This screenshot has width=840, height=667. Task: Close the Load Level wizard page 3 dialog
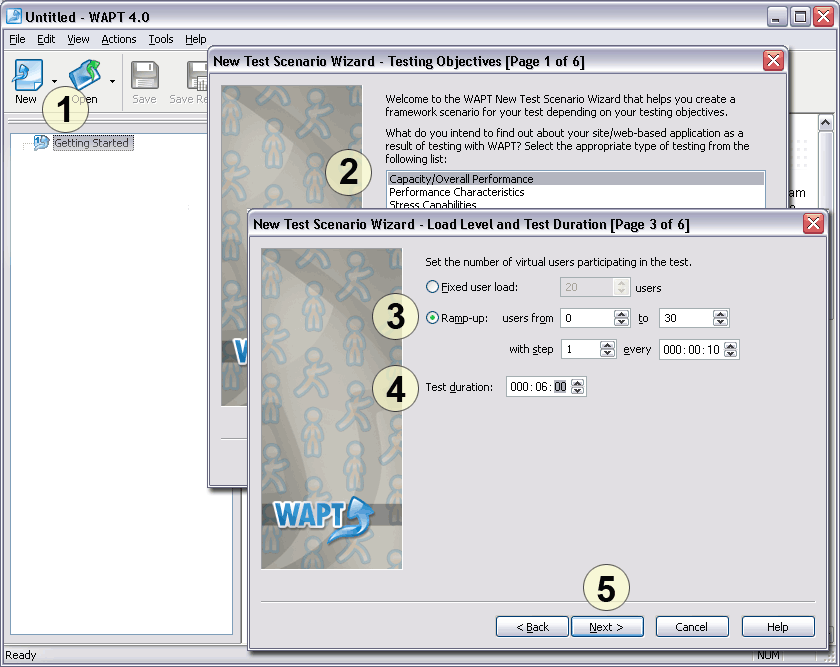click(x=813, y=223)
